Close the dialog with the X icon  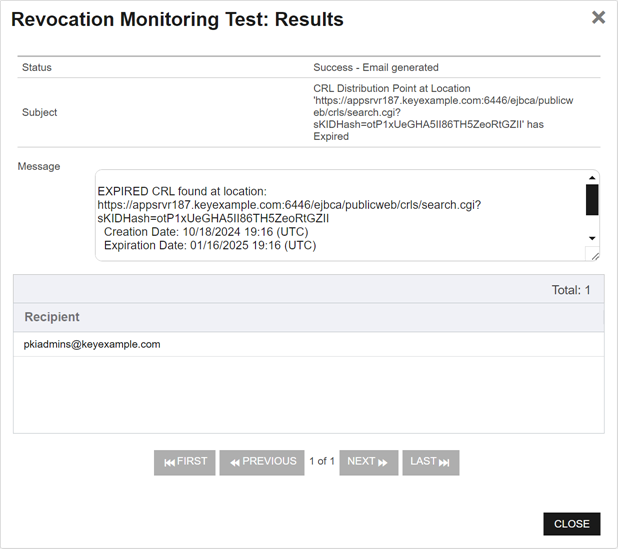(598, 17)
